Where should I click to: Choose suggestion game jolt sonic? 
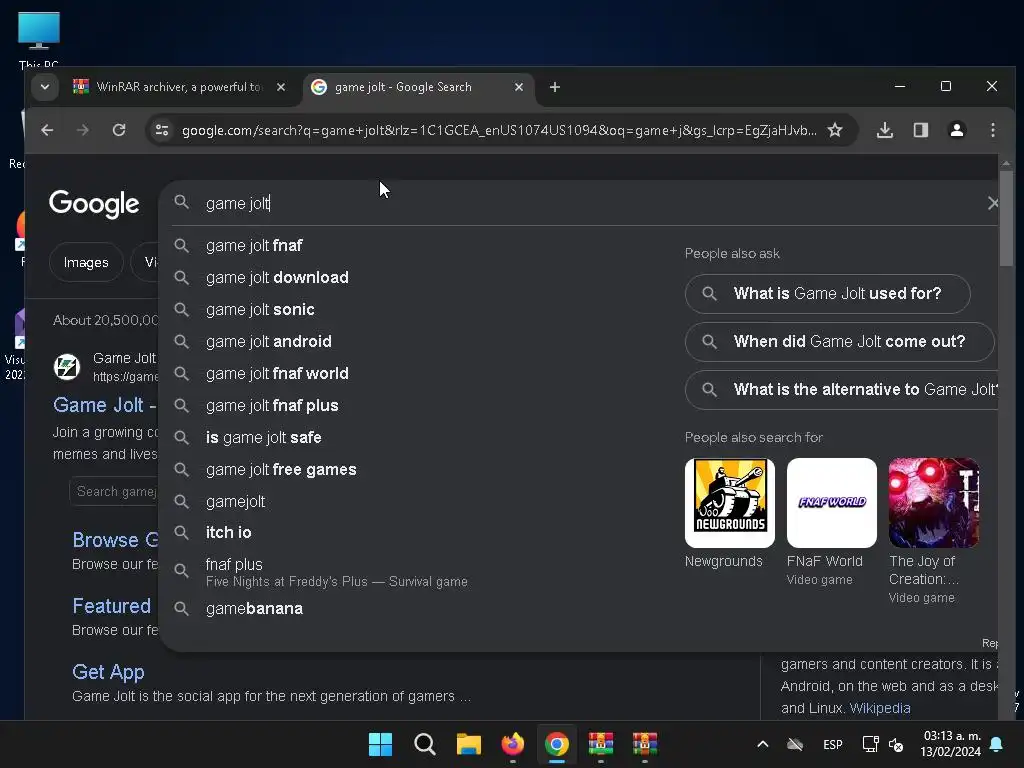[x=418, y=310]
